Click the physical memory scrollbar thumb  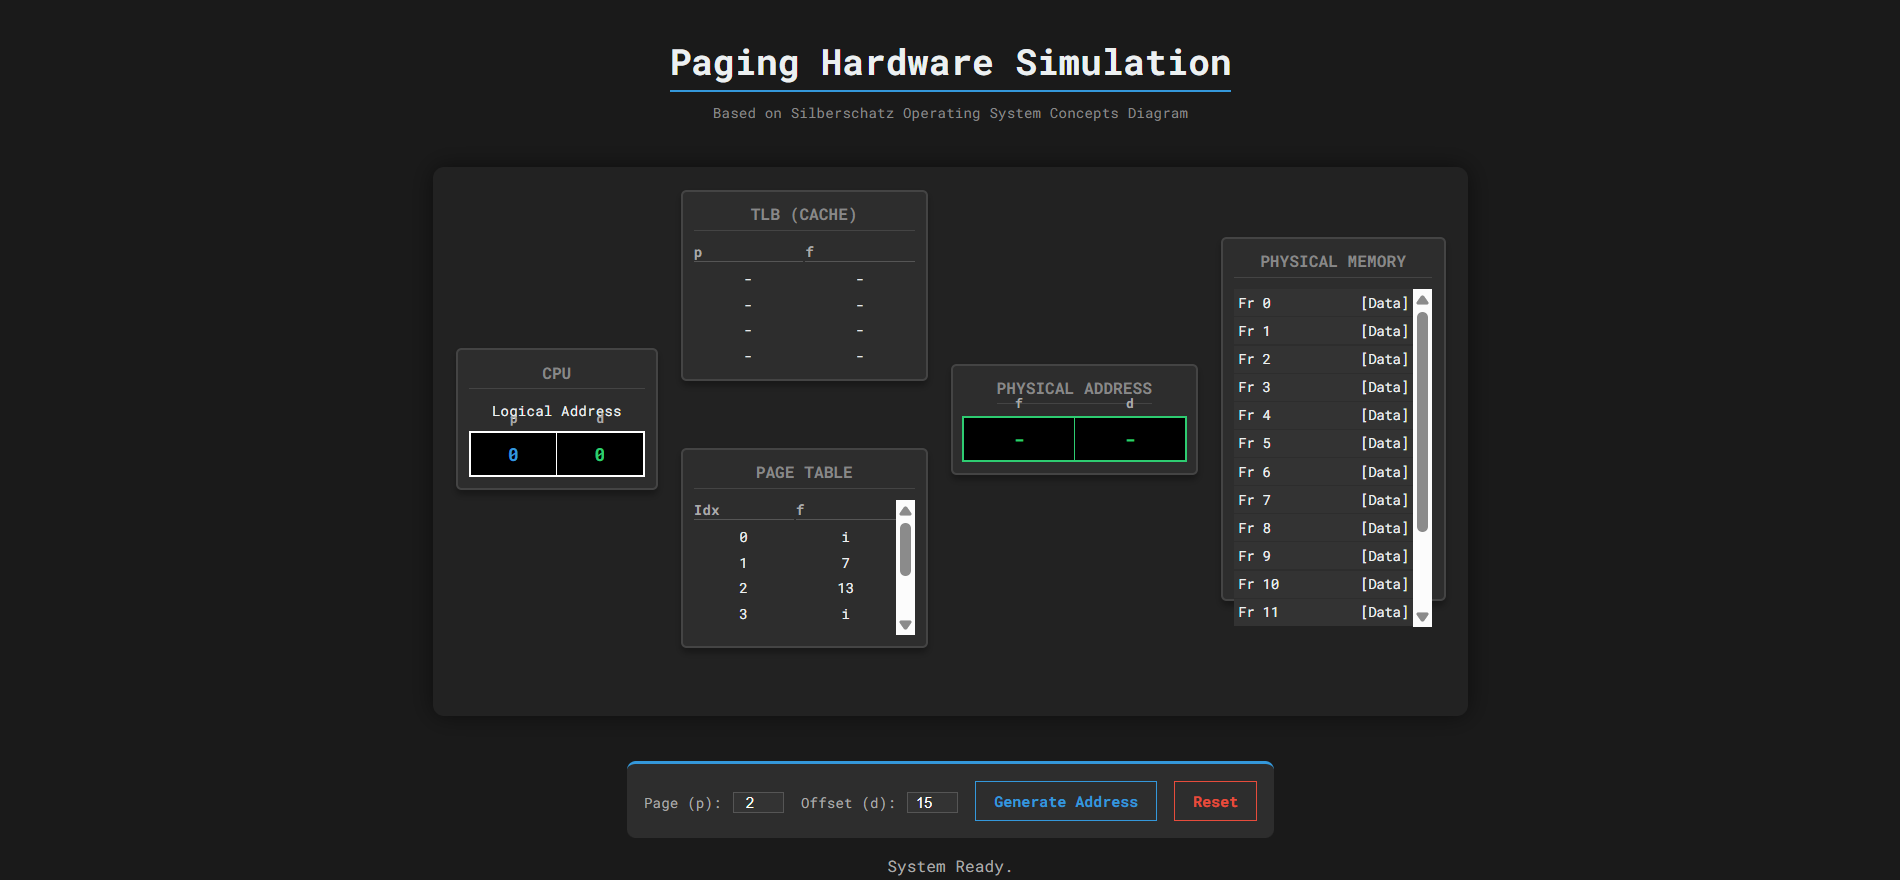tap(1422, 420)
